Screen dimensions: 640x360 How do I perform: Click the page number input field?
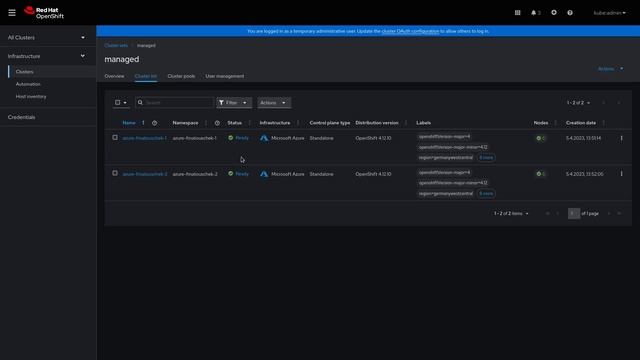[x=574, y=213]
